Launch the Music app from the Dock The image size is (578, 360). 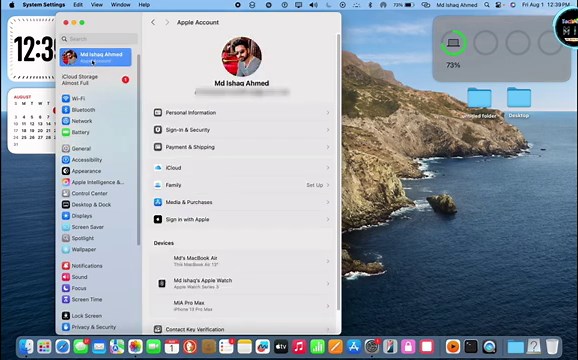click(299, 346)
